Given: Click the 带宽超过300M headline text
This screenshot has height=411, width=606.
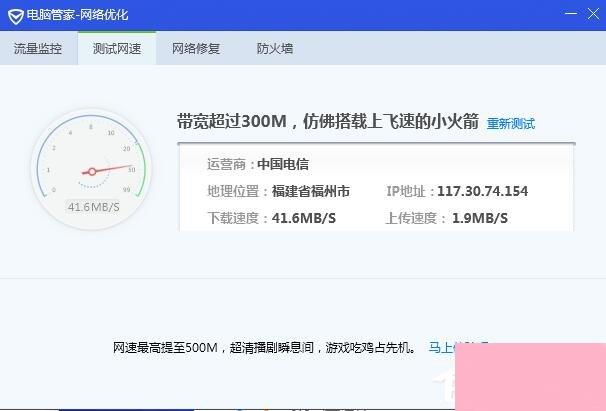Looking at the screenshot, I should pyautogui.click(x=328, y=121).
